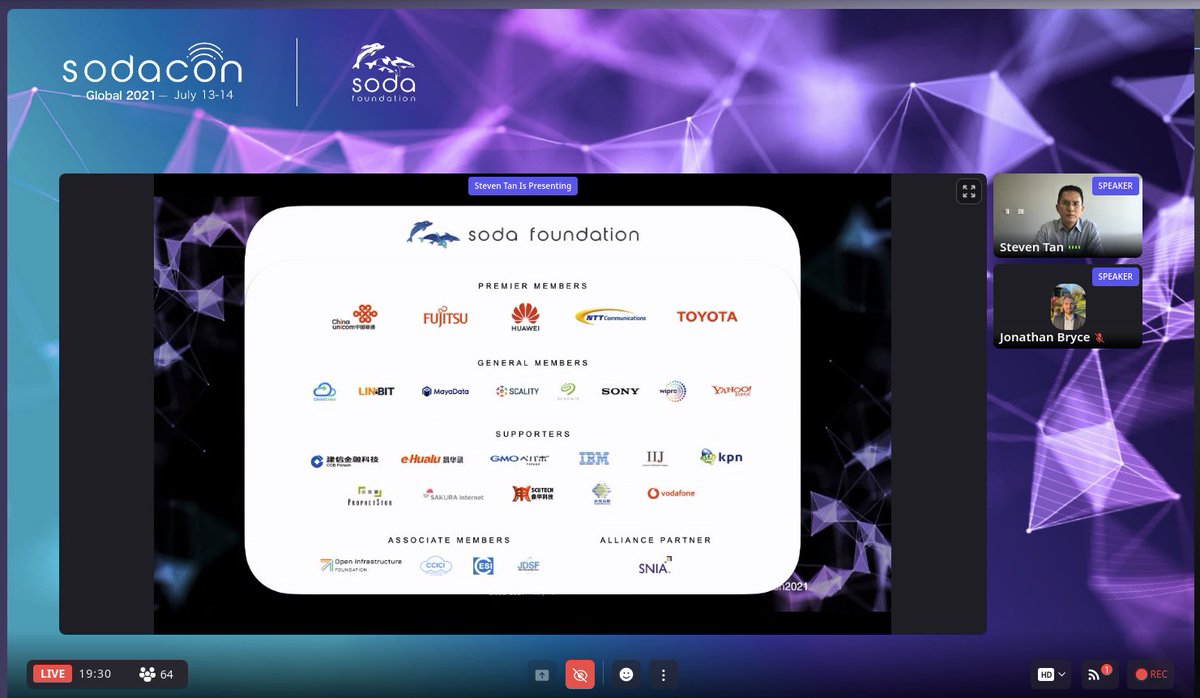Click the 'GENERAL MEMBERS' heading
Image resolution: width=1200 pixels, height=698 pixels.
(x=533, y=363)
